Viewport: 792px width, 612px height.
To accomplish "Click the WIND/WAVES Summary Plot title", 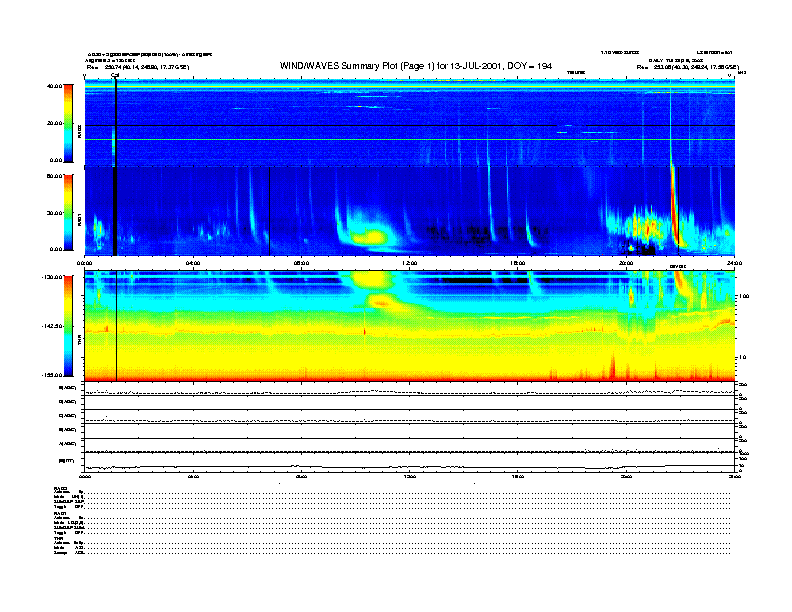I will [416, 66].
